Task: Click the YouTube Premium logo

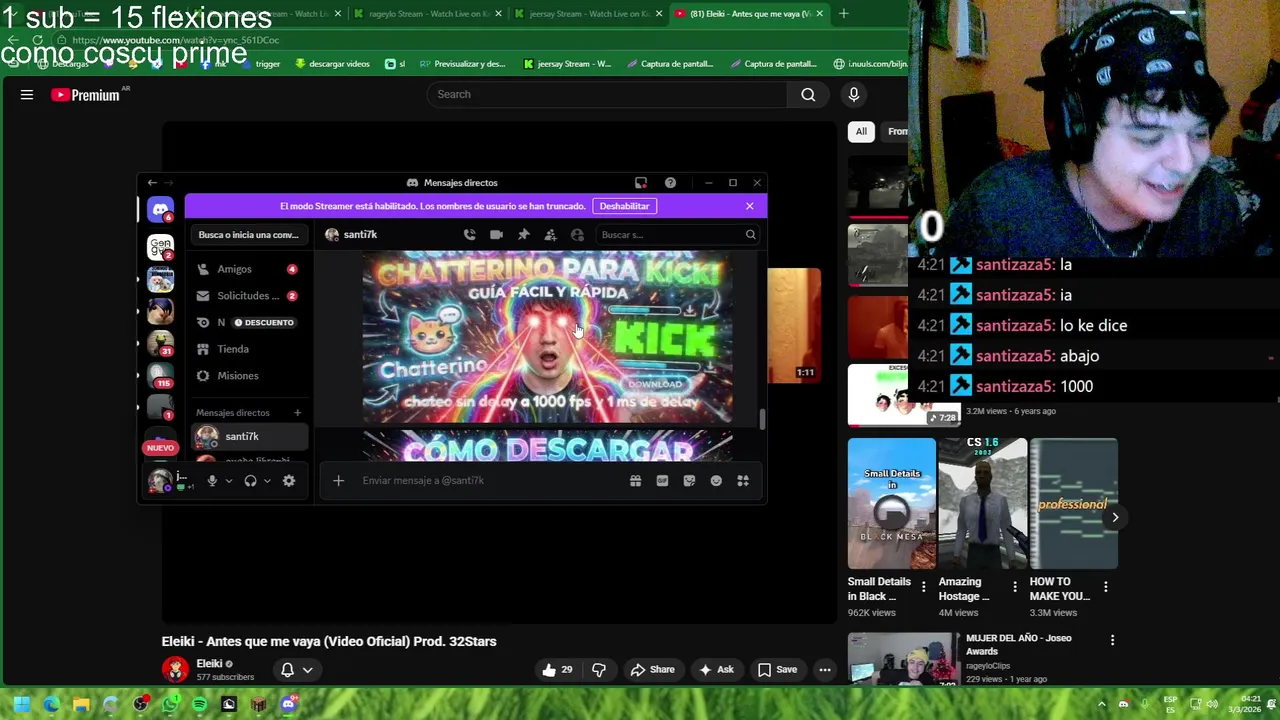Action: point(85,95)
